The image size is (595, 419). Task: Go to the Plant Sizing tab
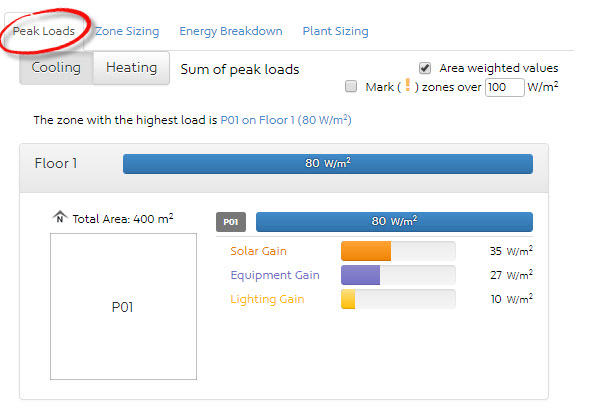335,31
